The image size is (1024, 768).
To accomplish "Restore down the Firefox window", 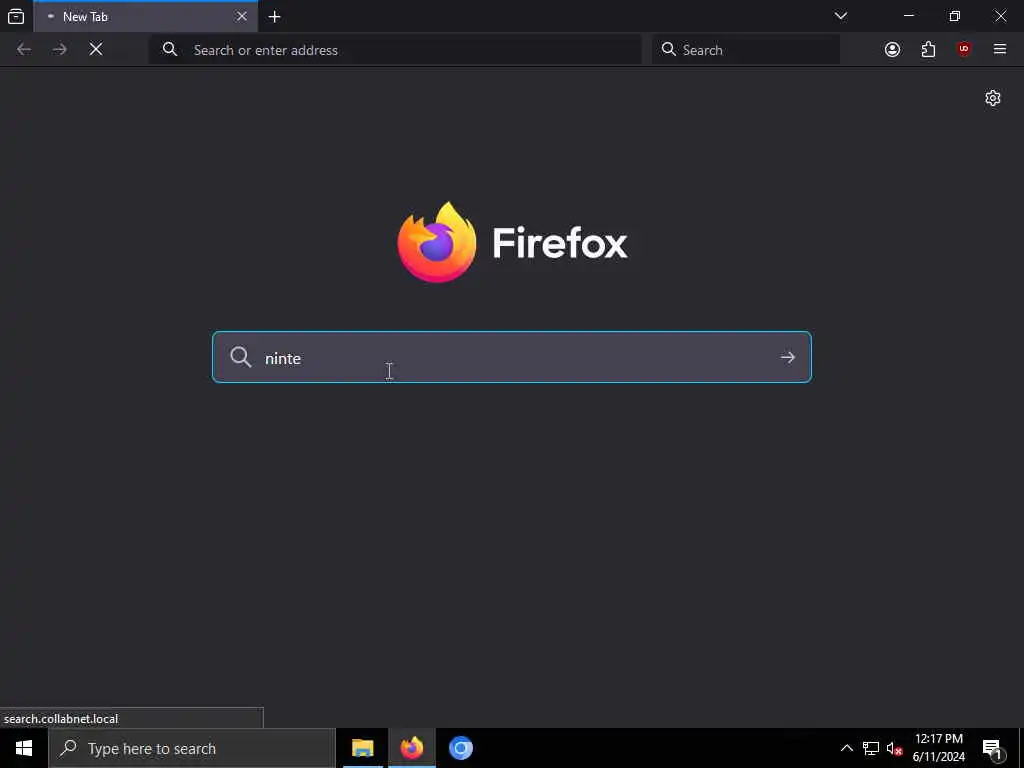I will 955,16.
